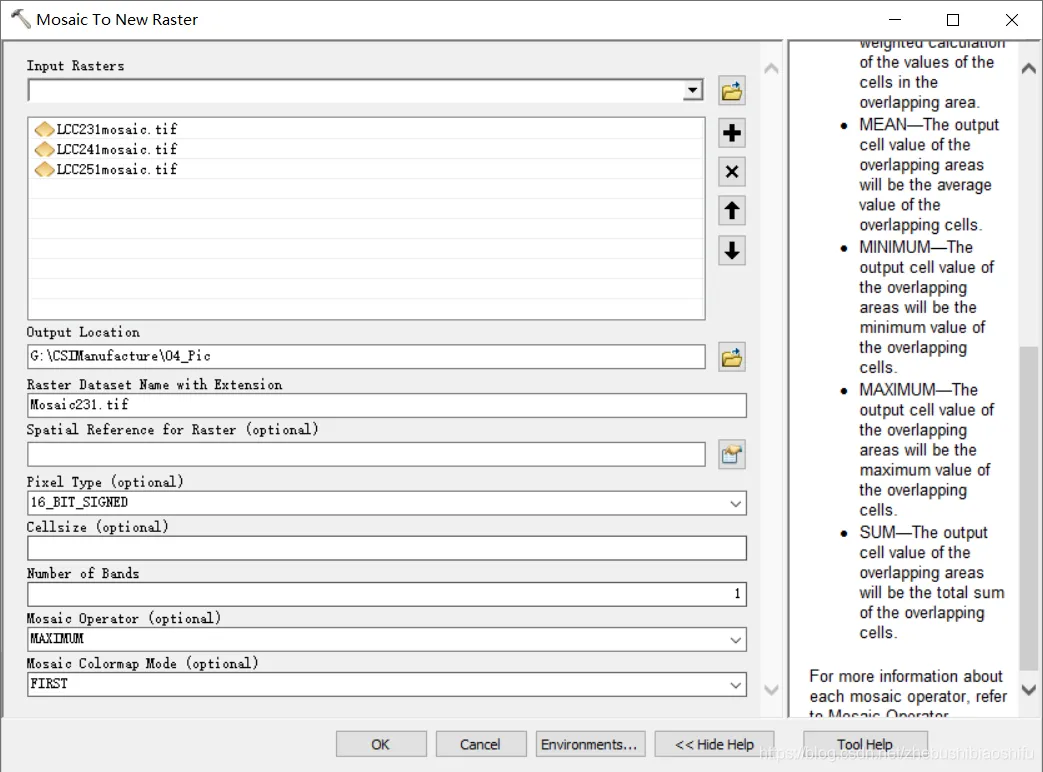
Task: Move raster up with the up arrow
Action: (x=732, y=211)
